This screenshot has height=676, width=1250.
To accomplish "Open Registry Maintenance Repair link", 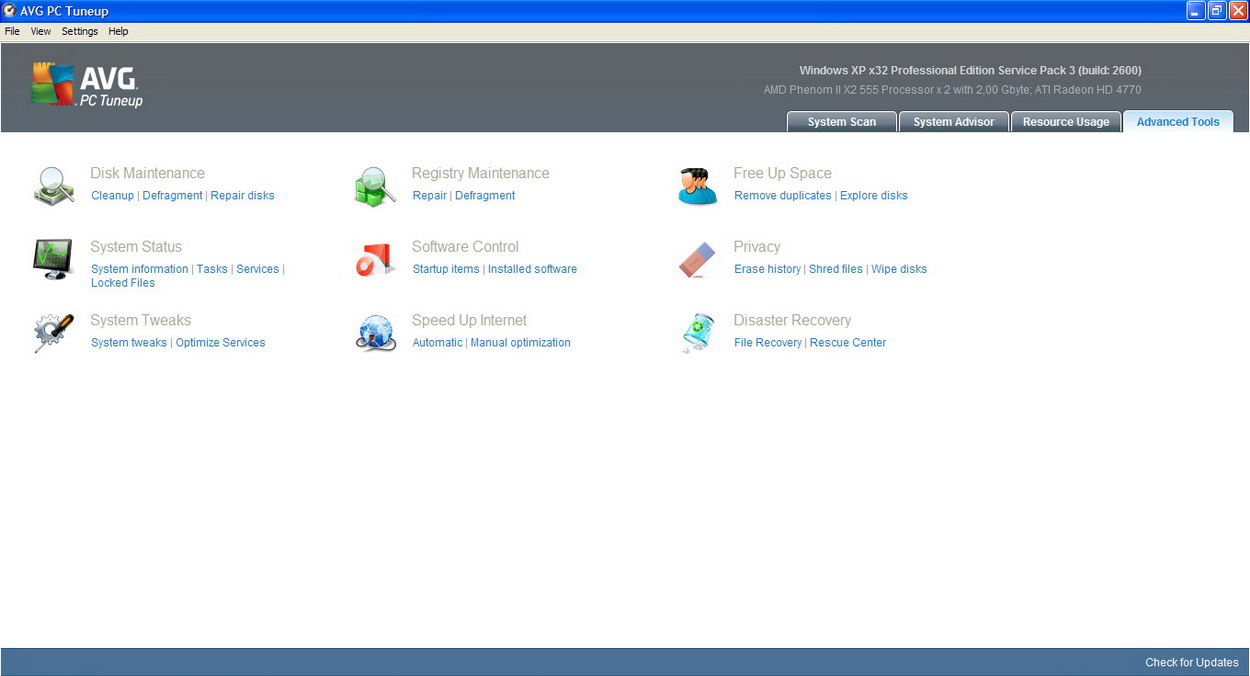I will pyautogui.click(x=430, y=196).
